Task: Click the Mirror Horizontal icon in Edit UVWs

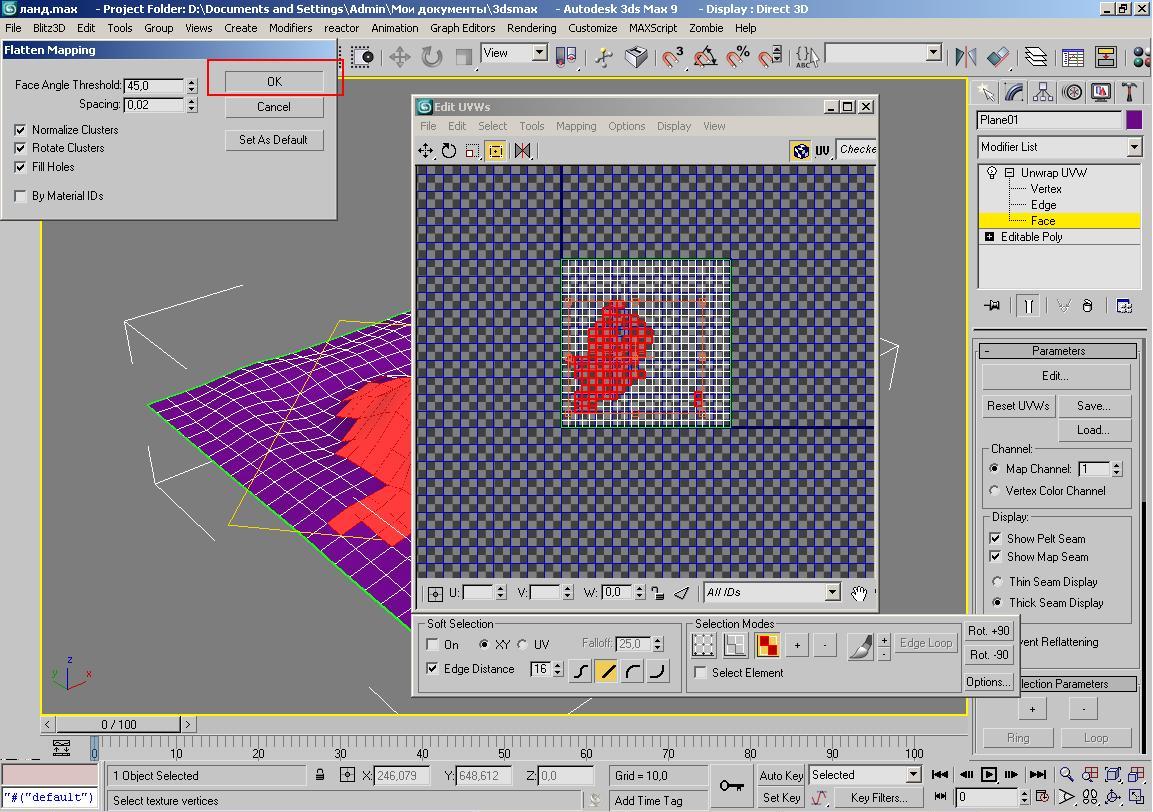Action: click(x=522, y=151)
